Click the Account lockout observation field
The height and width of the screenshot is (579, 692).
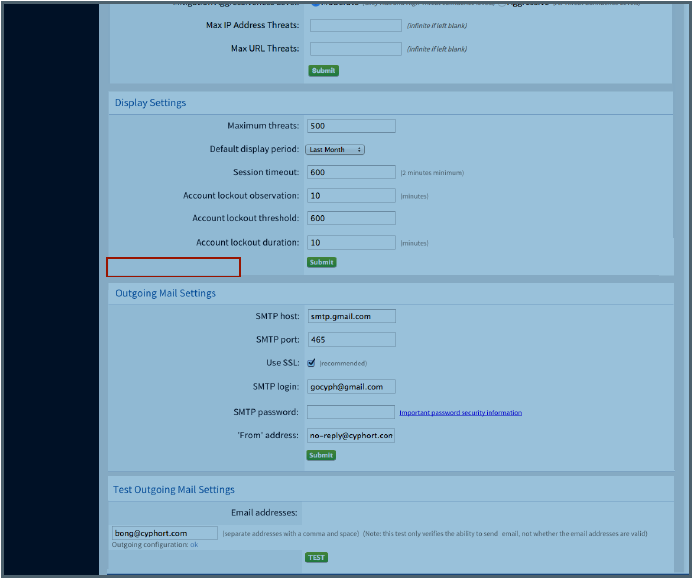pyautogui.click(x=351, y=196)
